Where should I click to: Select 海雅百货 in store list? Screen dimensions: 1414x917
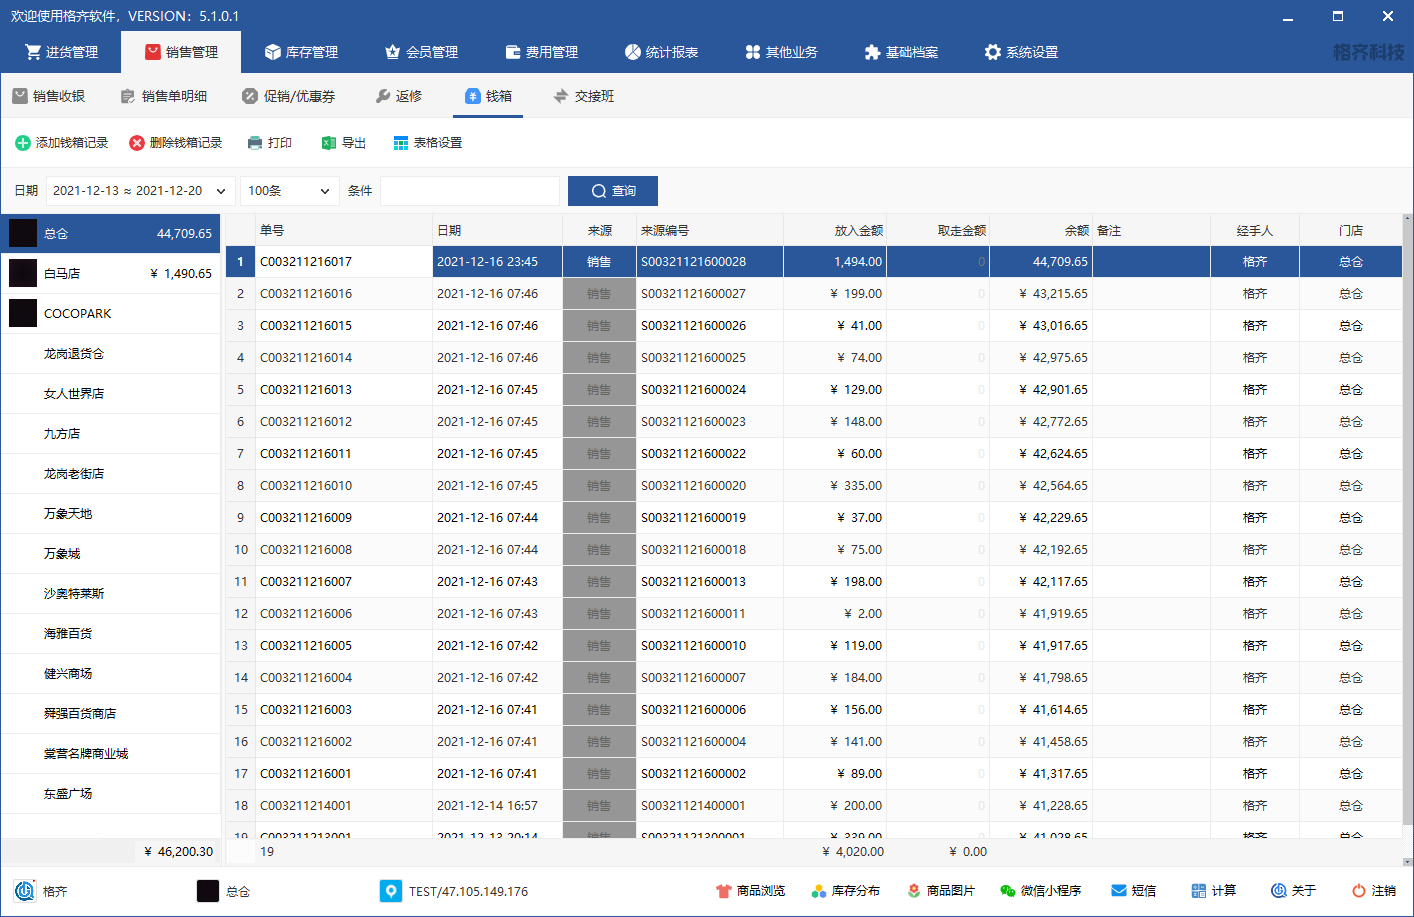click(x=110, y=633)
